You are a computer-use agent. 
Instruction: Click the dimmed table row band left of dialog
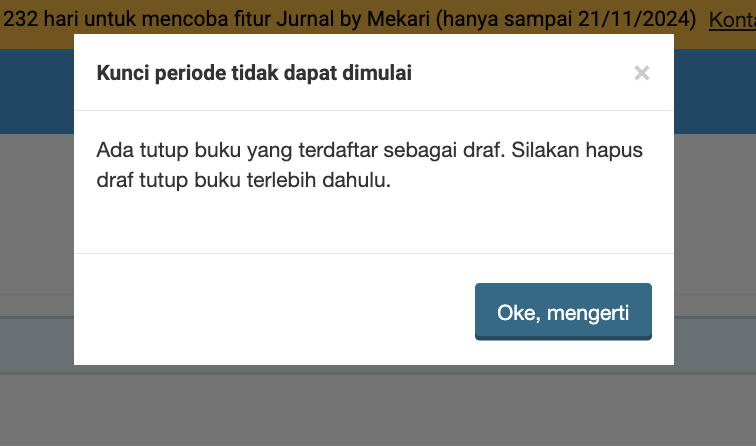[x=37, y=345]
